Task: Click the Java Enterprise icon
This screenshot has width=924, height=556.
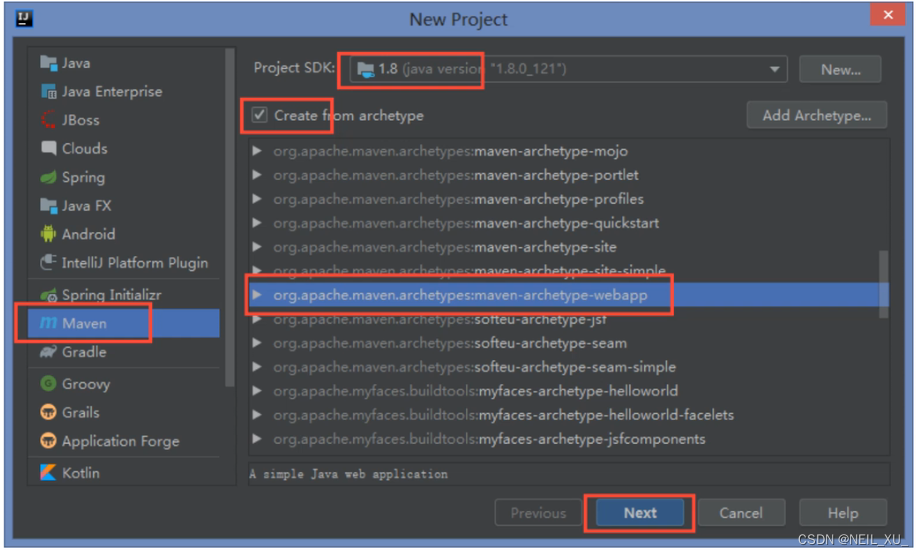Action: [x=48, y=91]
